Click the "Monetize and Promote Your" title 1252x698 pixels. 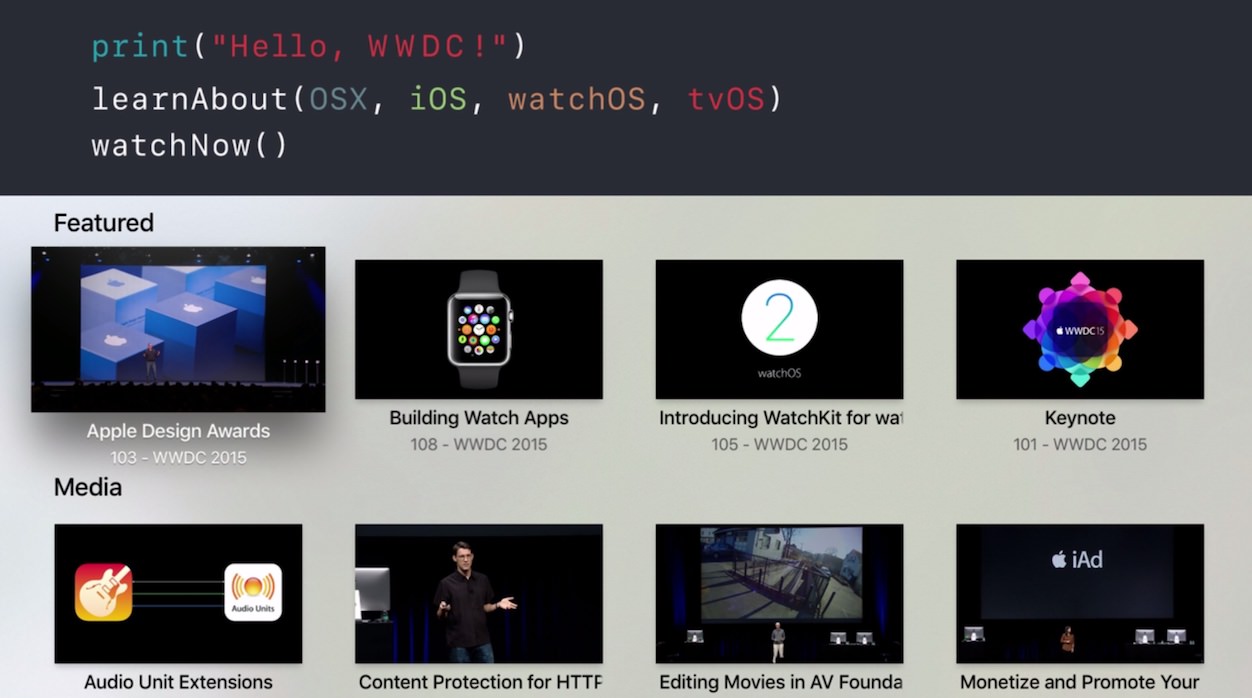1080,682
